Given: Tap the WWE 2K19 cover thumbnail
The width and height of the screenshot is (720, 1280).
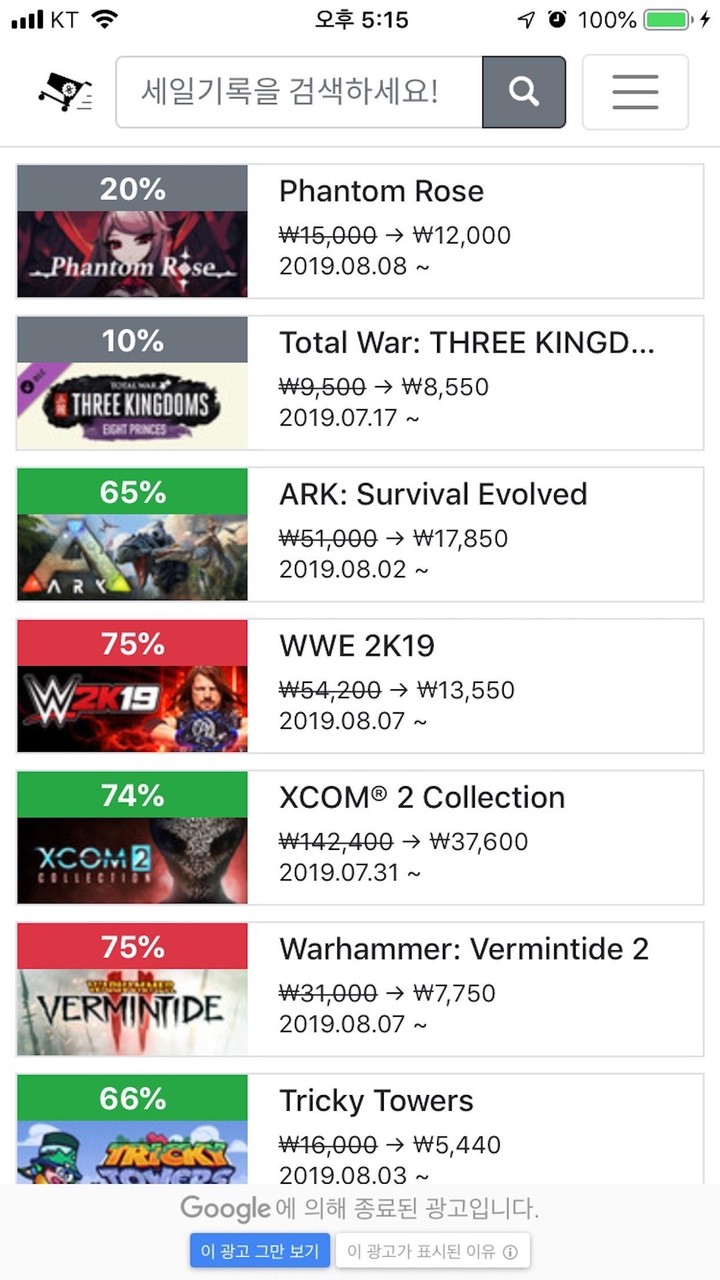Looking at the screenshot, I should tap(132, 708).
